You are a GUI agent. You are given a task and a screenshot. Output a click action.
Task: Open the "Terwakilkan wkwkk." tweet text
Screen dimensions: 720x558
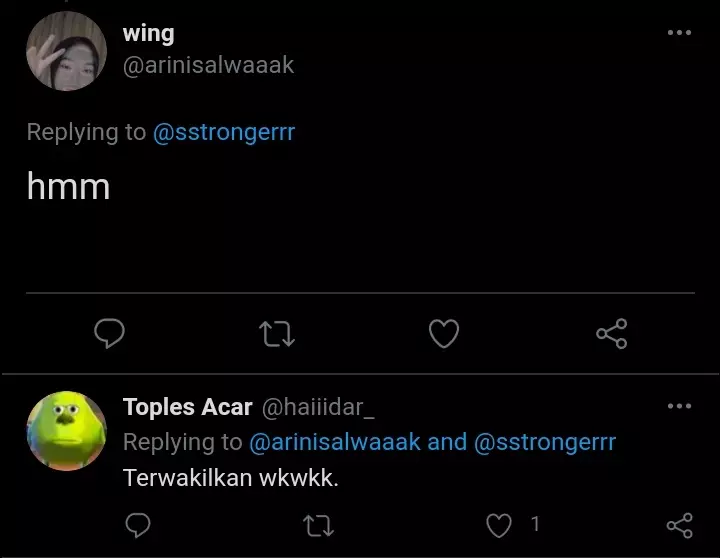coord(231,477)
